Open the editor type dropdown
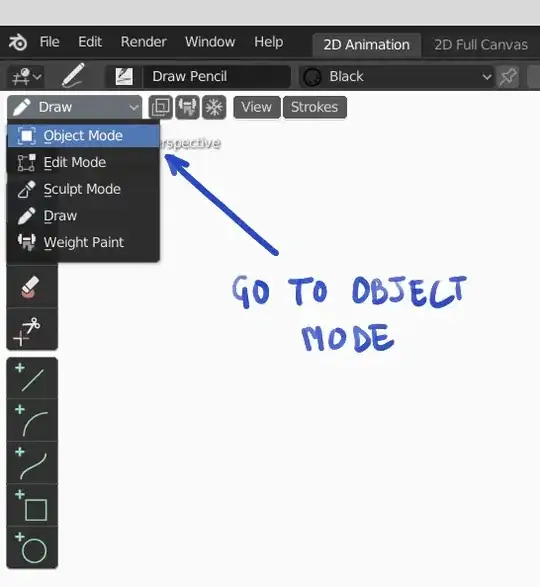 (x=26, y=77)
